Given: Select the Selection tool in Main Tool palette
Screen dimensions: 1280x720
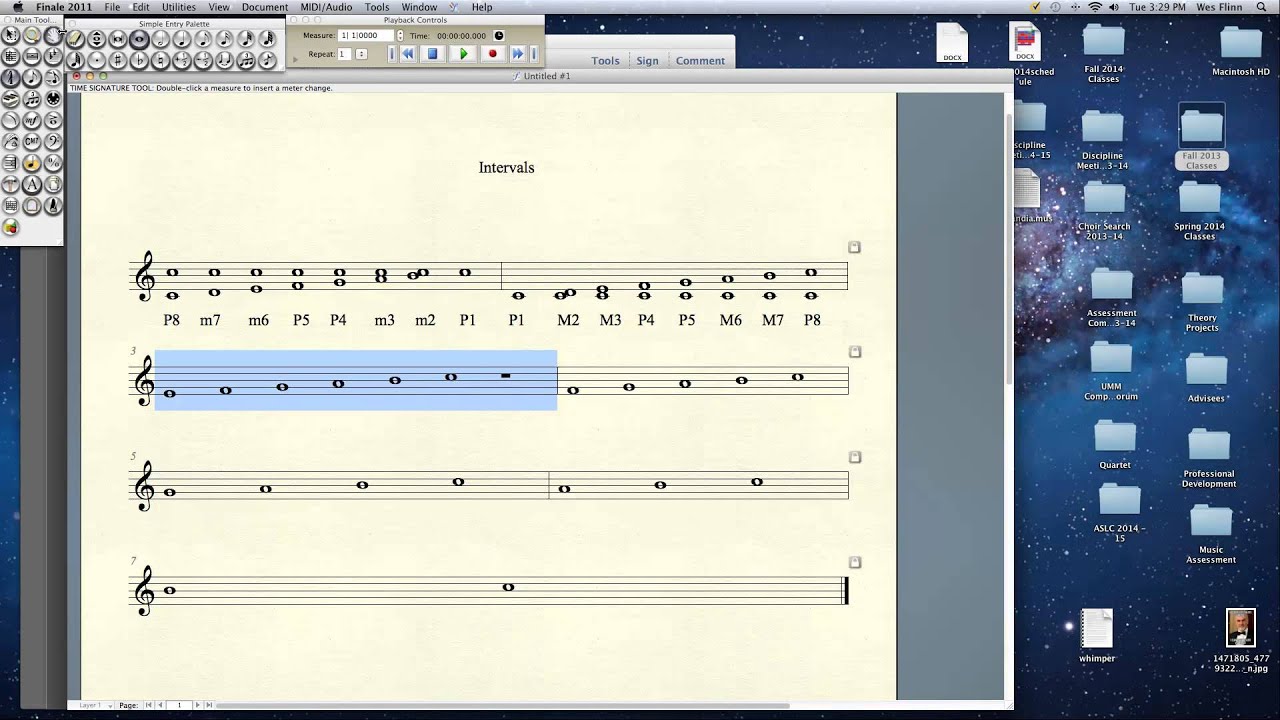Looking at the screenshot, I should (x=11, y=35).
